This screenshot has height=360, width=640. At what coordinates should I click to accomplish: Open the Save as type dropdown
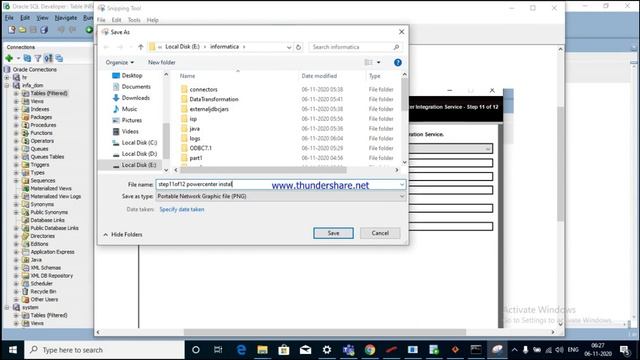coord(402,196)
